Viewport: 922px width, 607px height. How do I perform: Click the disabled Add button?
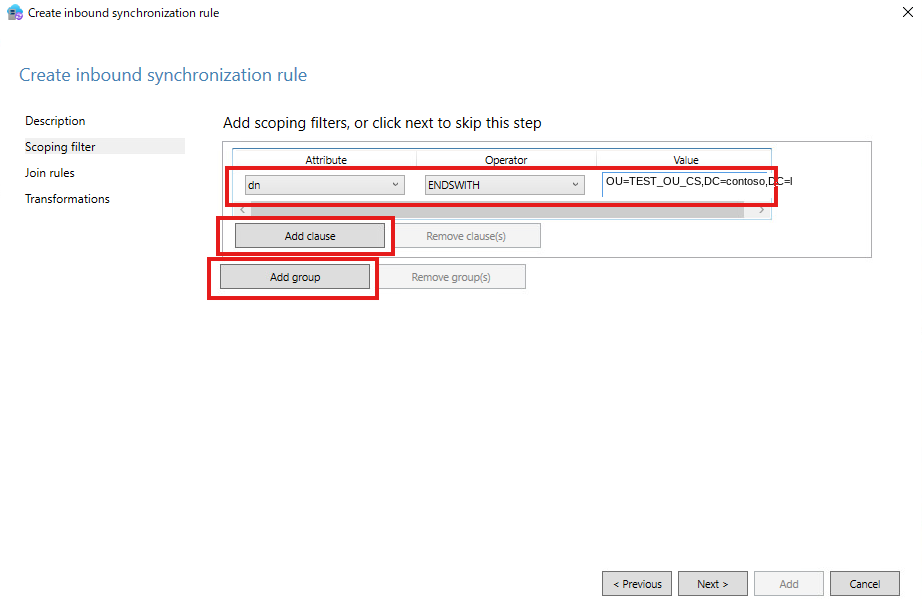pyautogui.click(x=789, y=583)
